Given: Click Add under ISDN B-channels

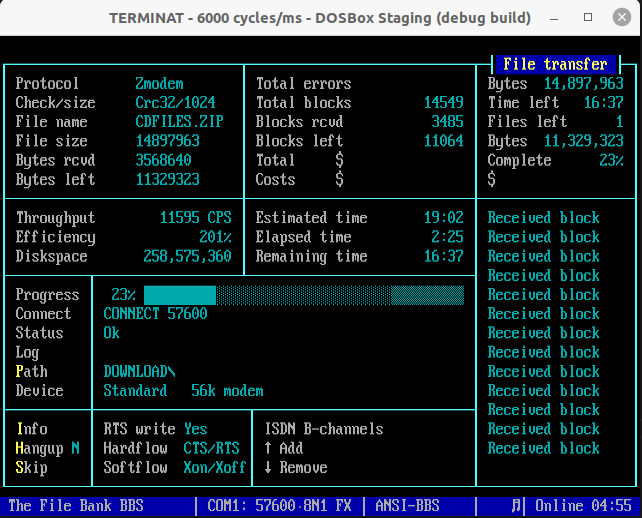Looking at the screenshot, I should (291, 448).
